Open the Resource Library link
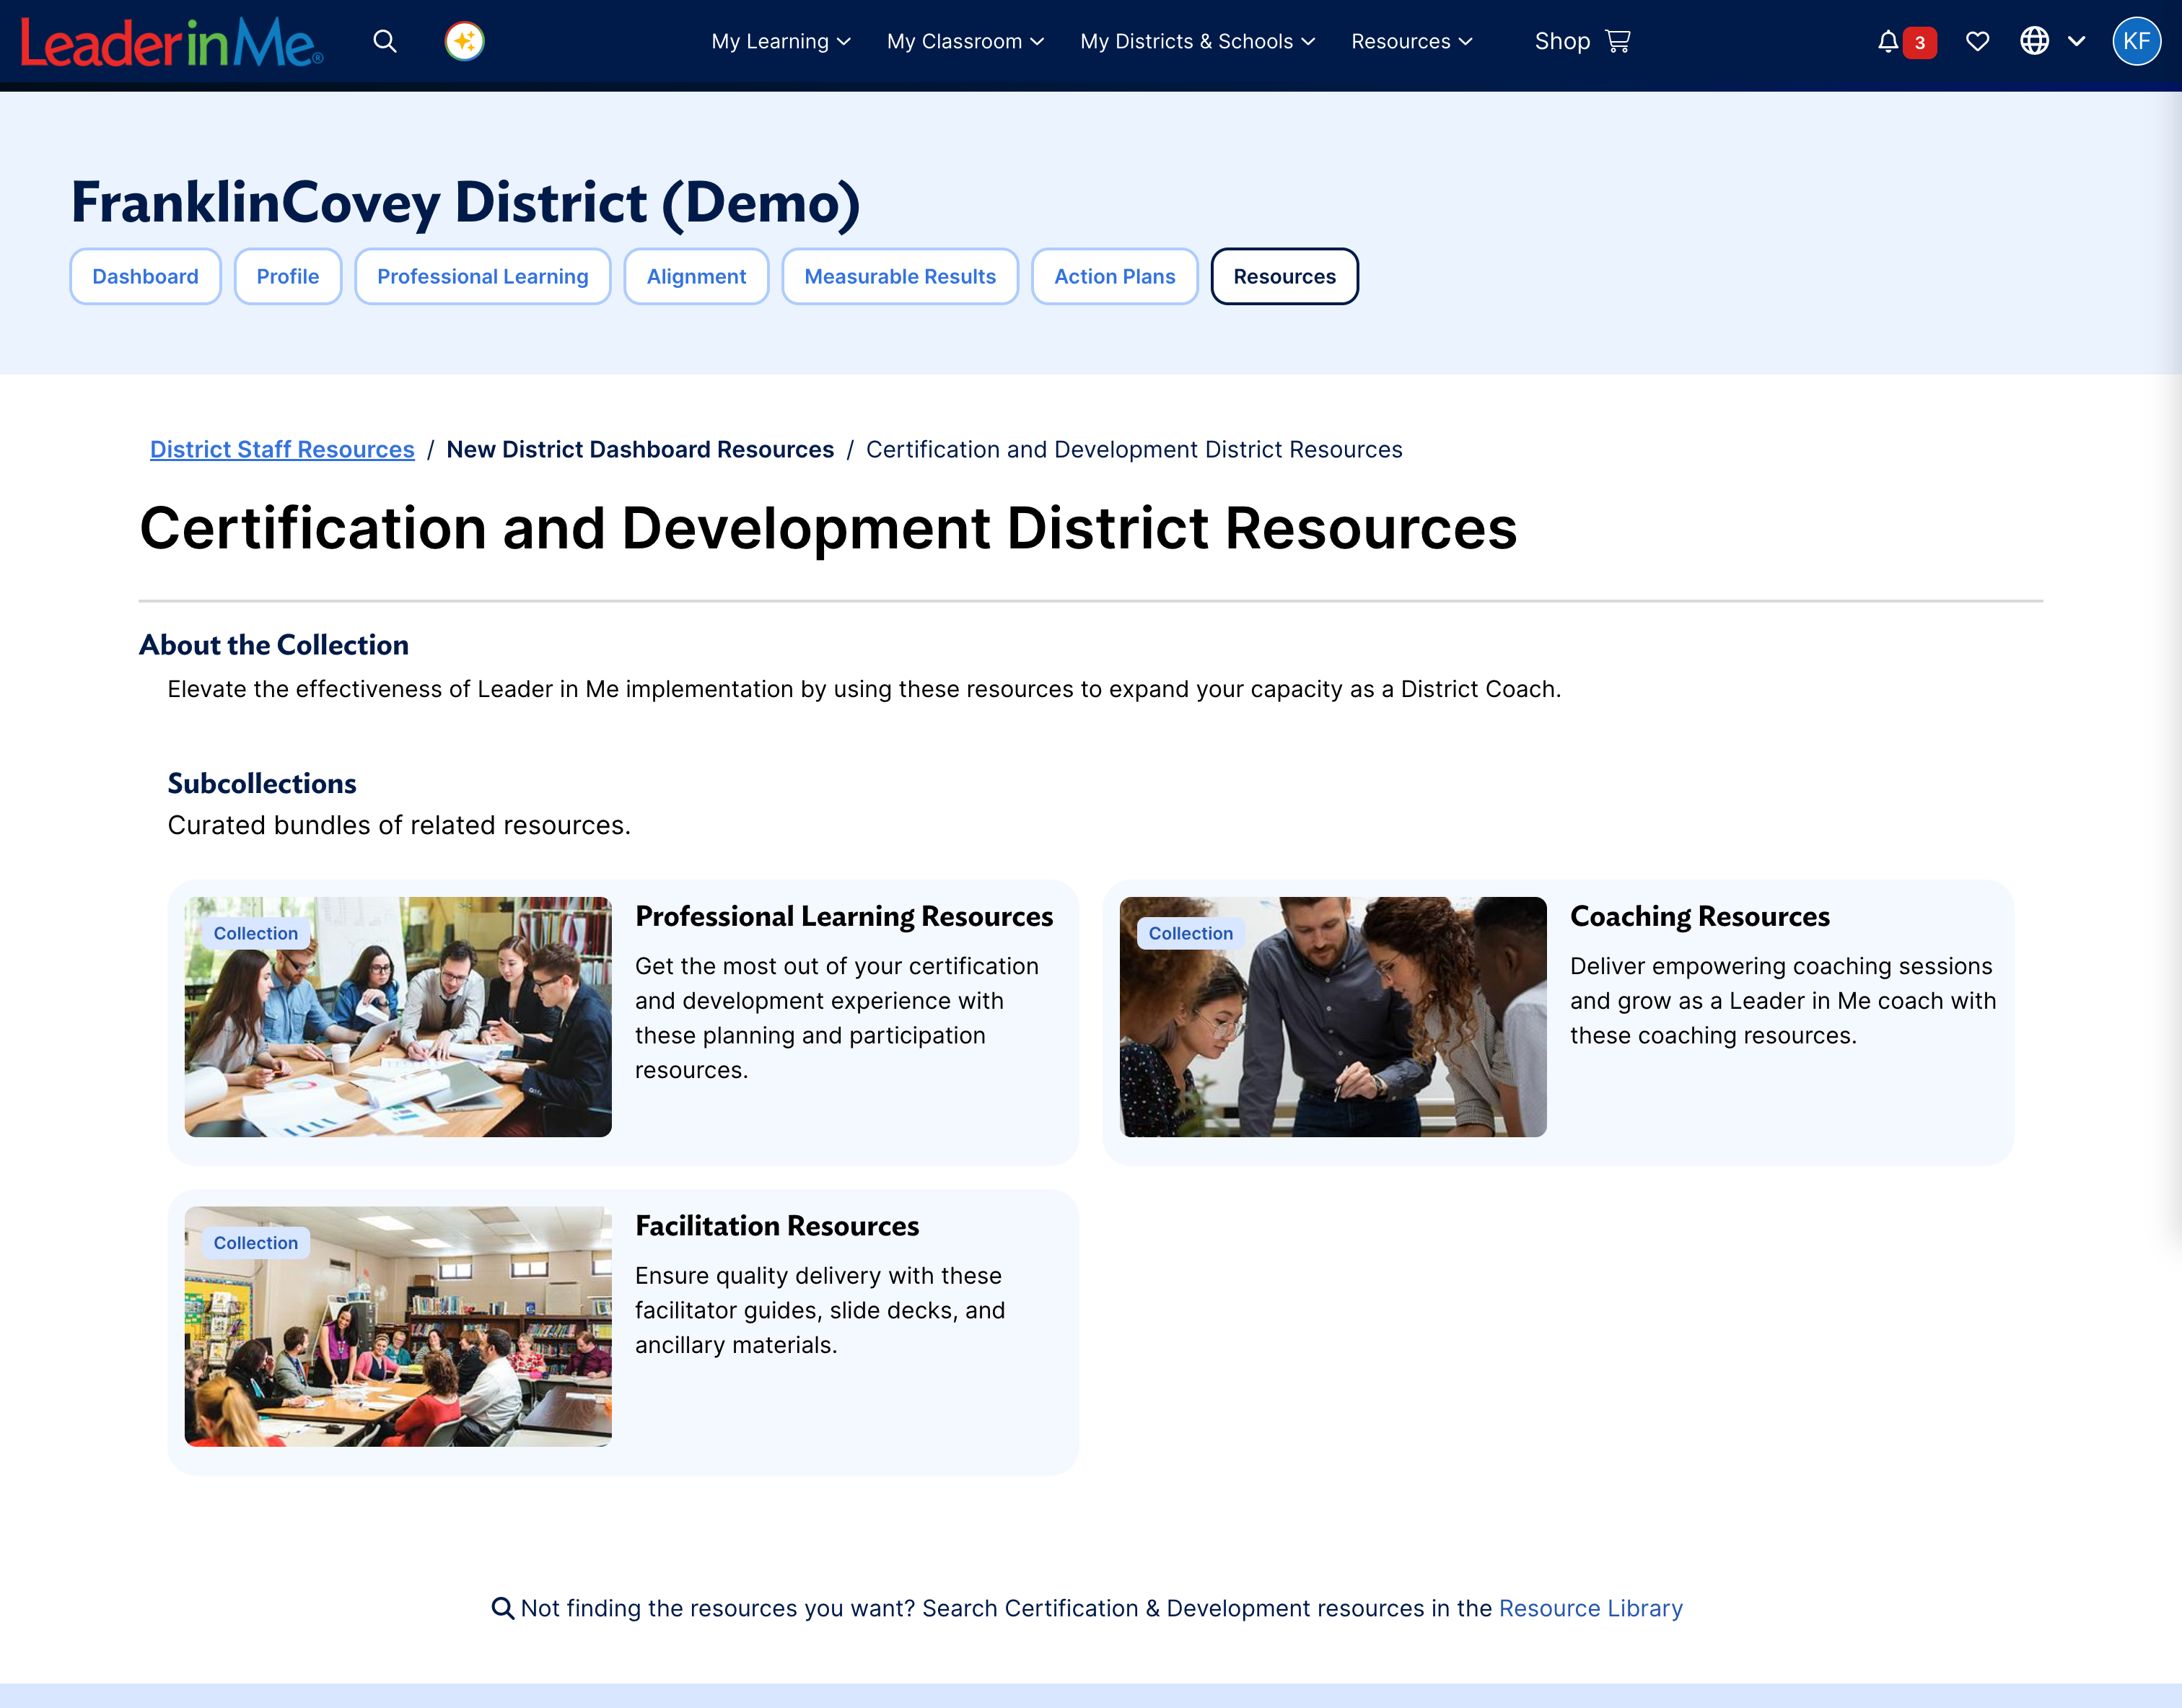 [1591, 1608]
